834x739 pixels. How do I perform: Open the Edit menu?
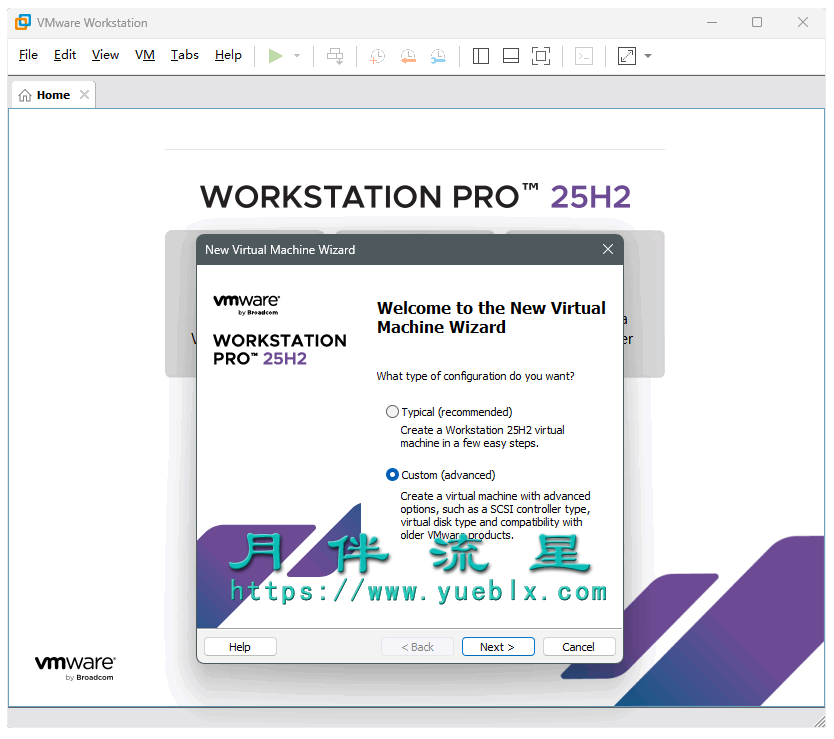[65, 55]
